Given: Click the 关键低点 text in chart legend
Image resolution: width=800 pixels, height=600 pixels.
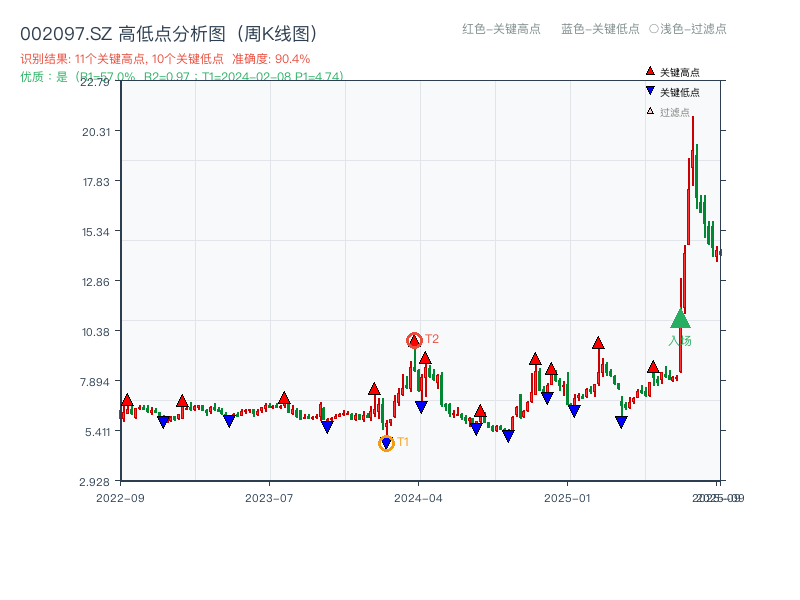Looking at the screenshot, I should pyautogui.click(x=680, y=92).
